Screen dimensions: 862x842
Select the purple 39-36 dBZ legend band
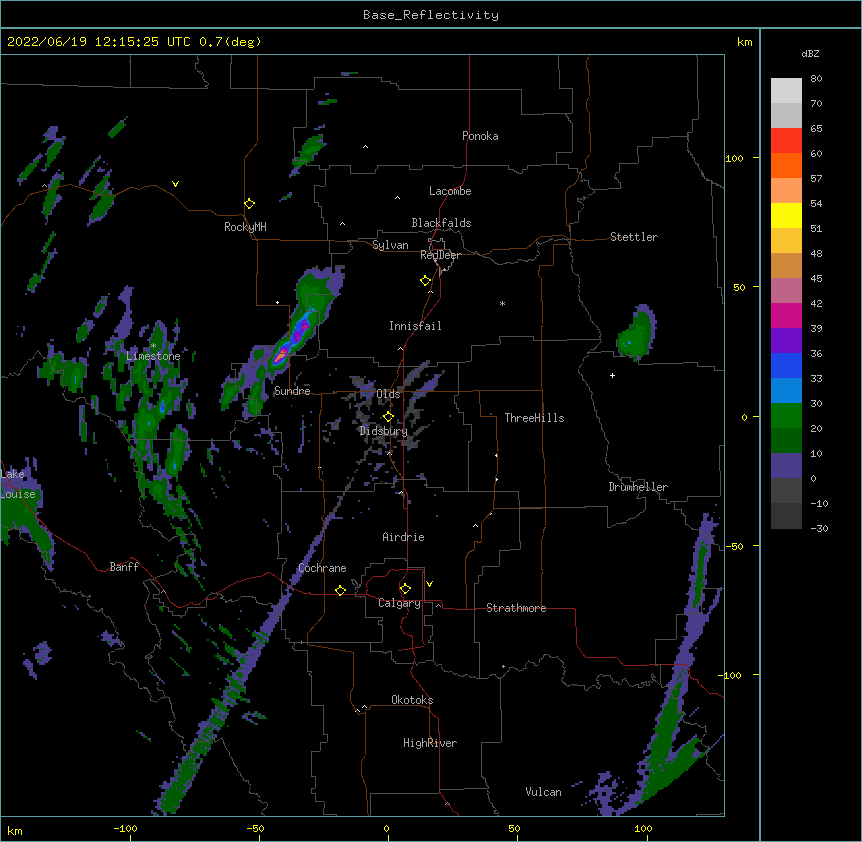pyautogui.click(x=786, y=341)
